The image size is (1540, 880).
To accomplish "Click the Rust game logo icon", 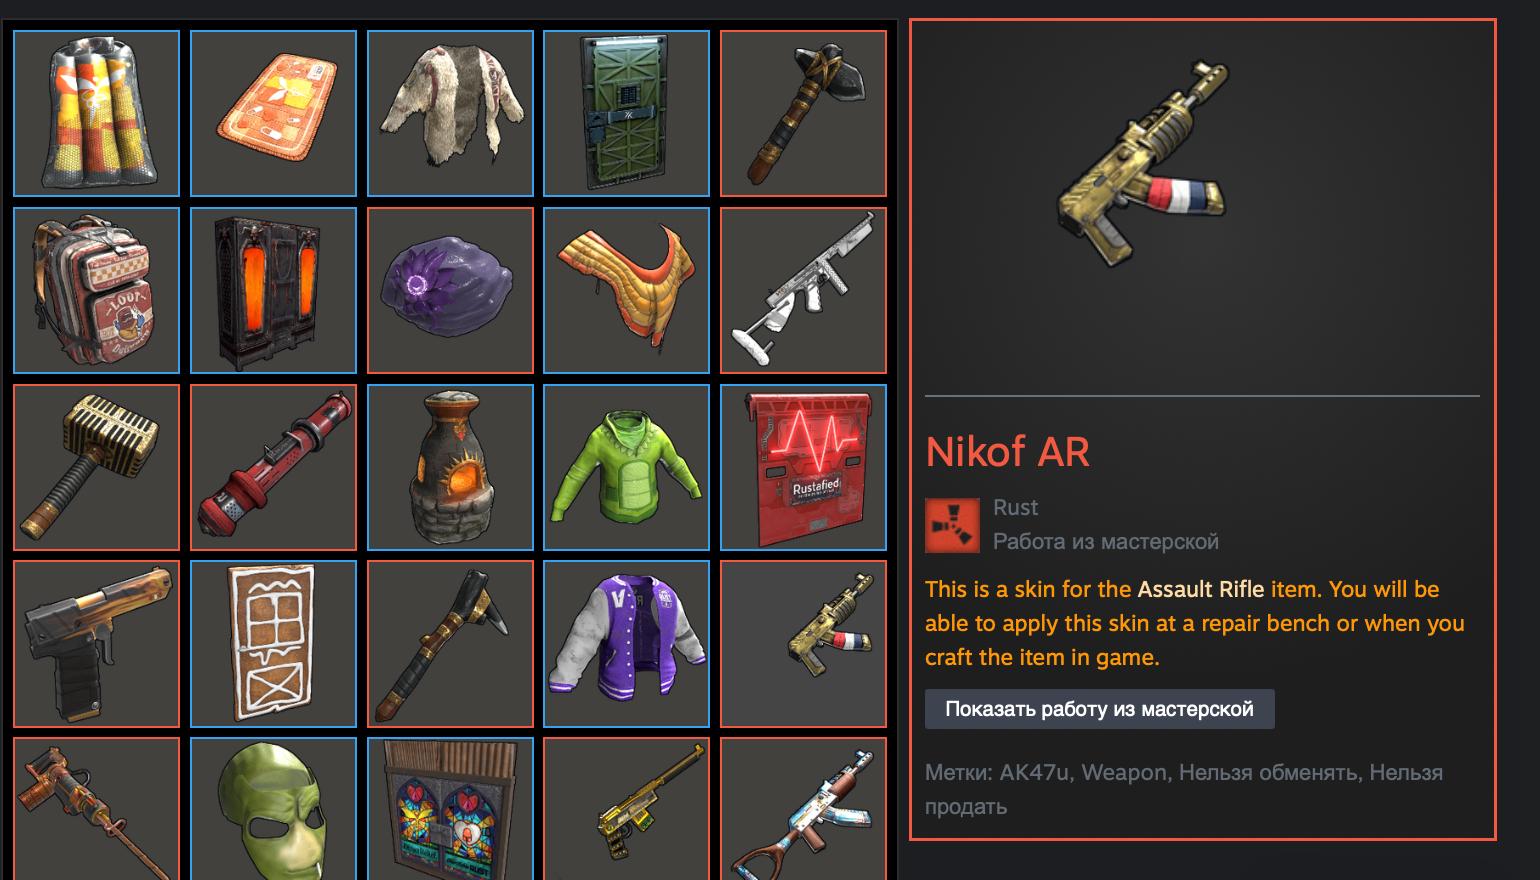I will [952, 526].
